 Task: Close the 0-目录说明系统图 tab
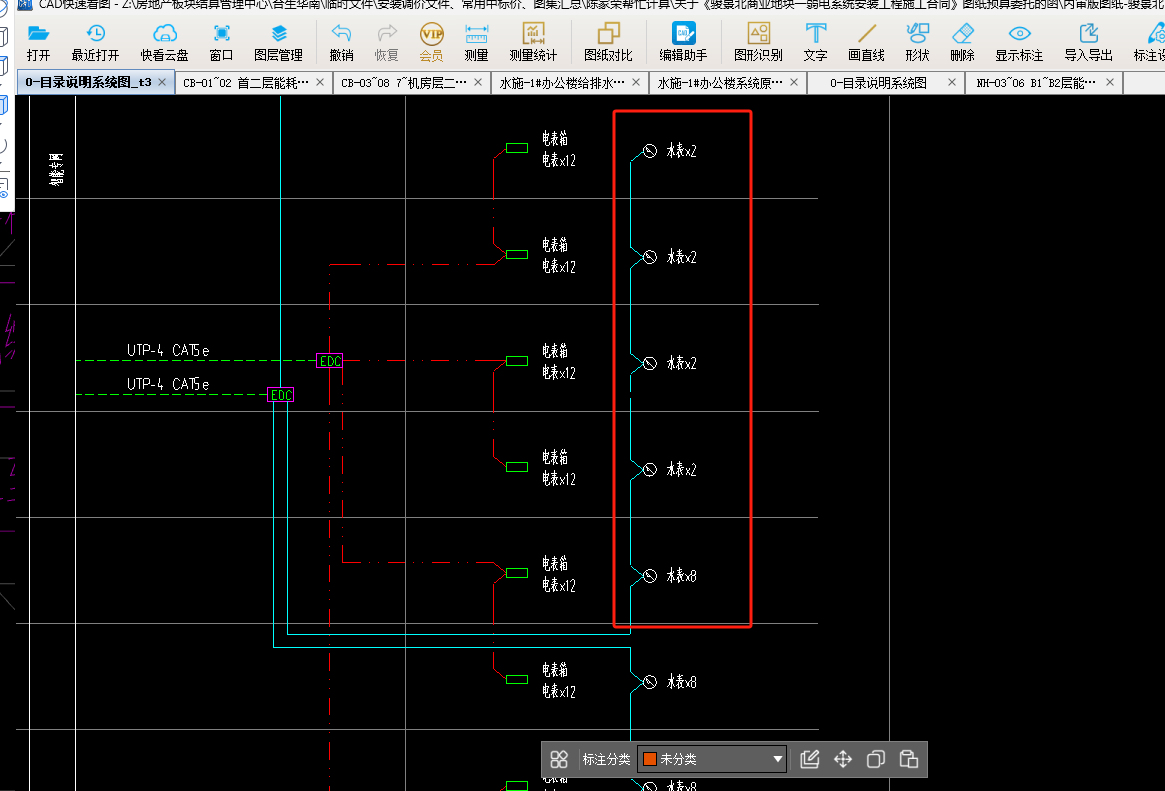pos(952,82)
